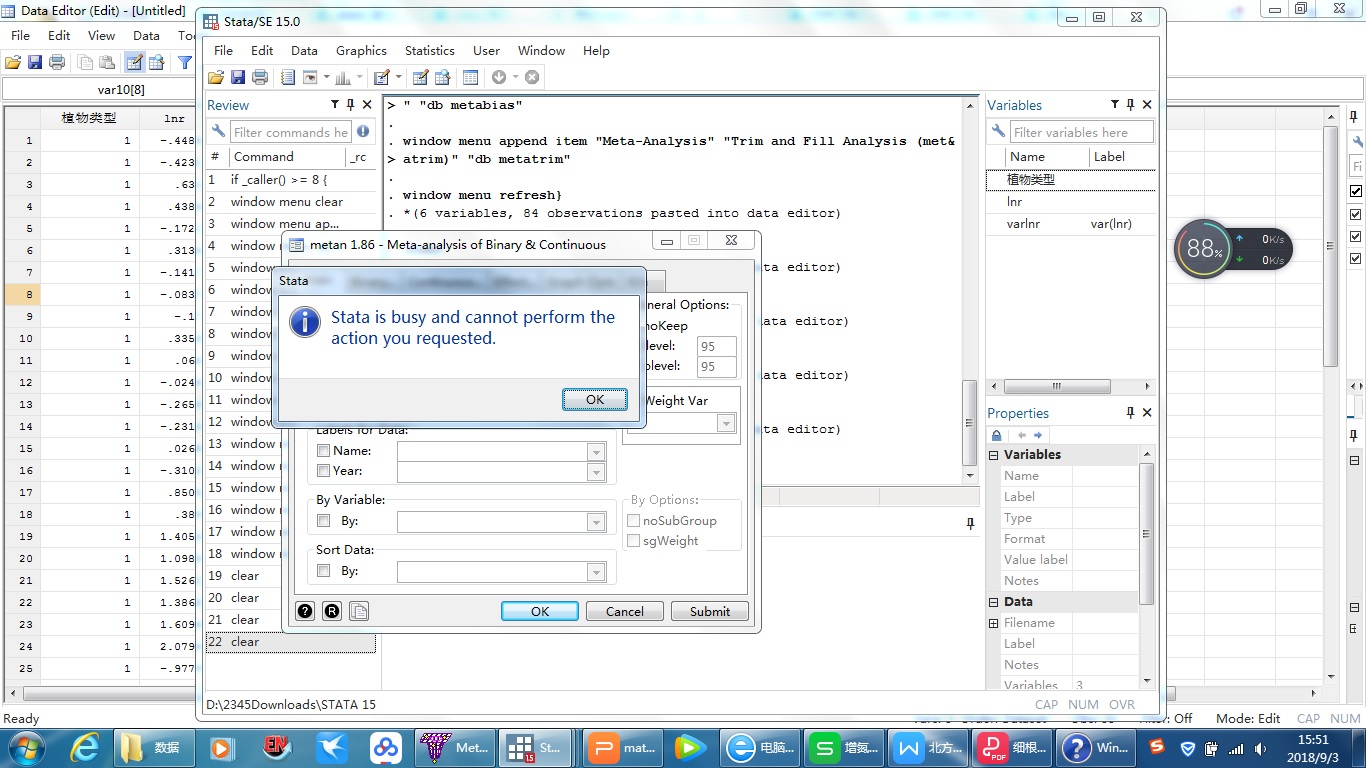This screenshot has width=1366, height=768.
Task: Pin the Review panel
Action: click(x=350, y=105)
